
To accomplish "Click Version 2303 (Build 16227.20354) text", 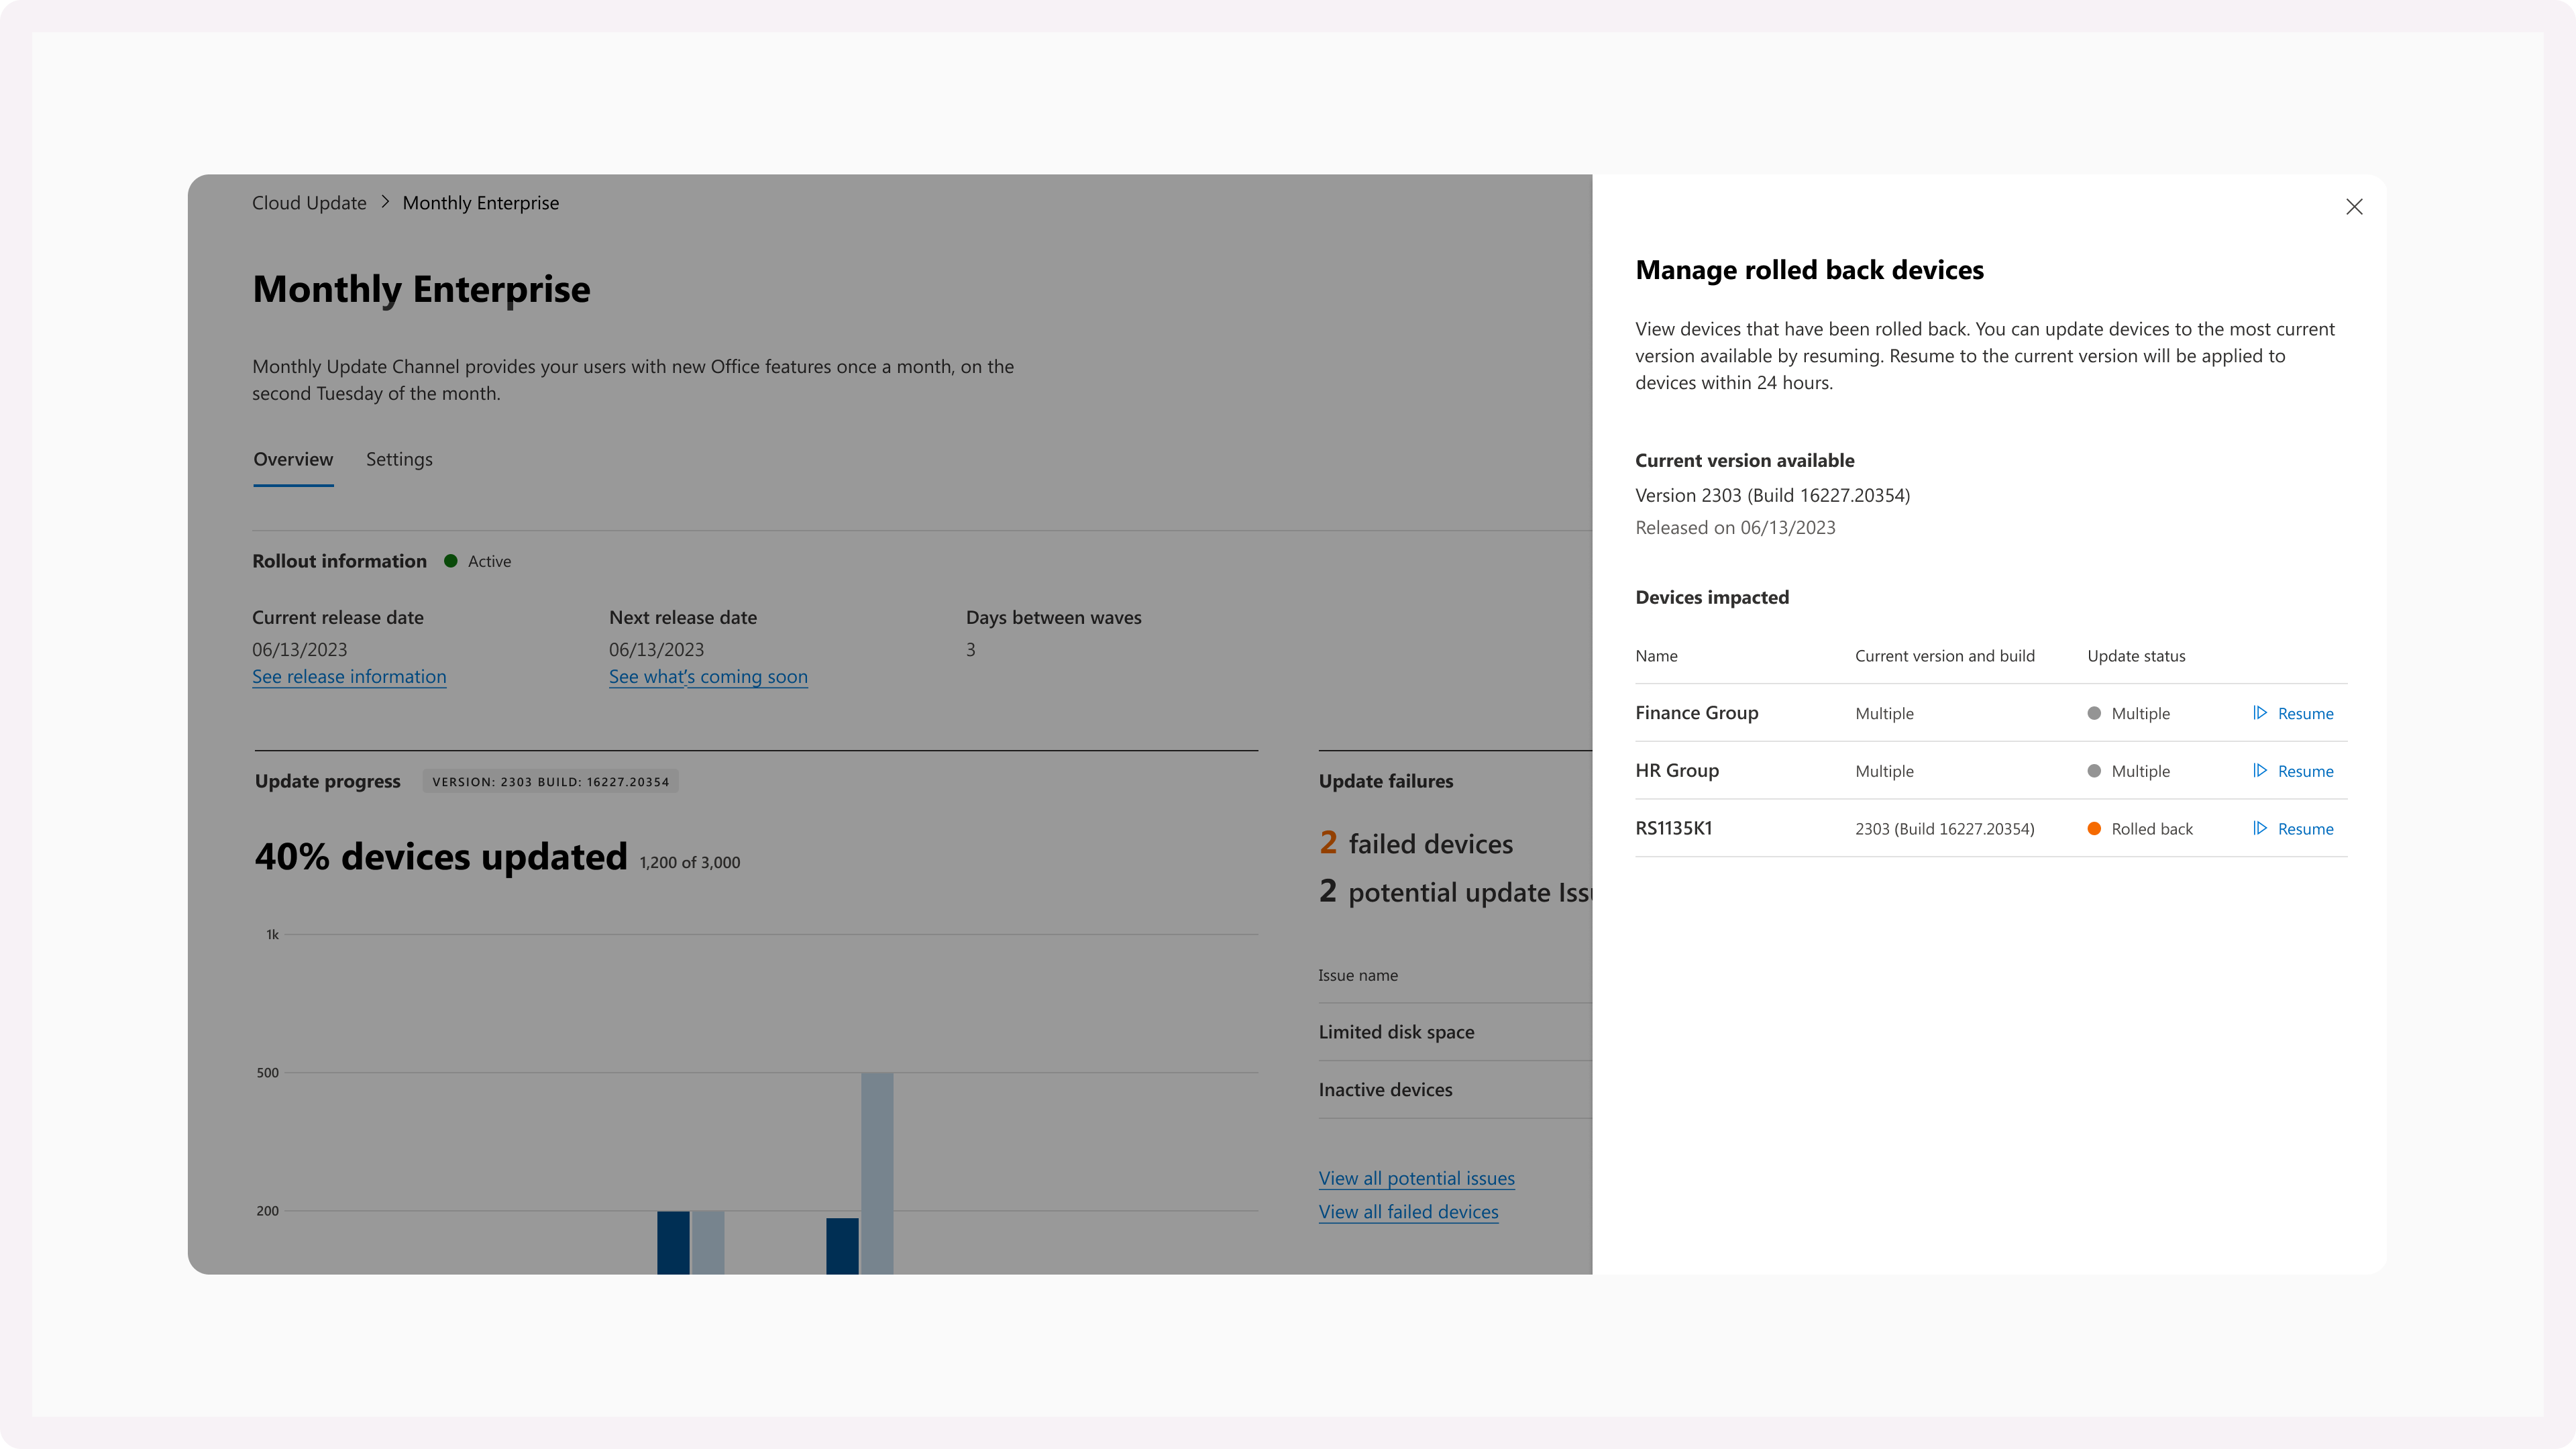I will pyautogui.click(x=1772, y=495).
